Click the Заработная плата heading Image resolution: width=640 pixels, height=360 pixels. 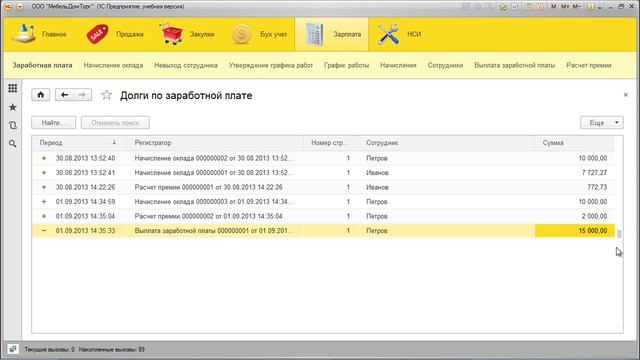coord(42,65)
